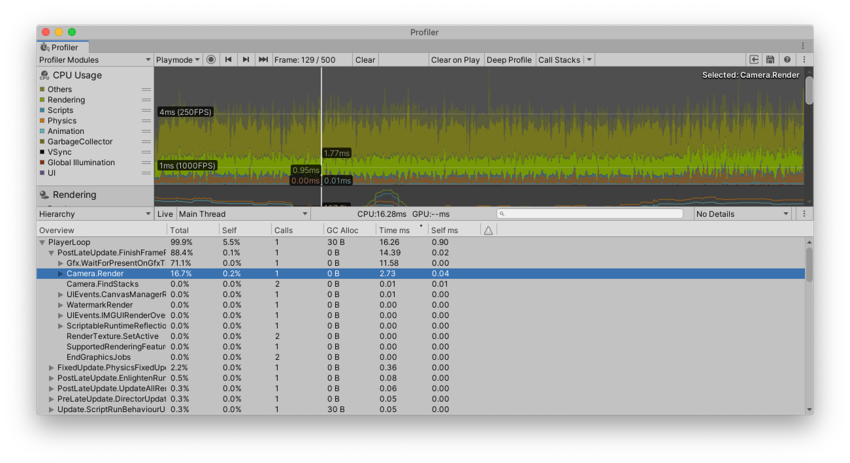Click in the hierarchy search field
Image resolution: width=850 pixels, height=463 pixels.
[x=590, y=214]
